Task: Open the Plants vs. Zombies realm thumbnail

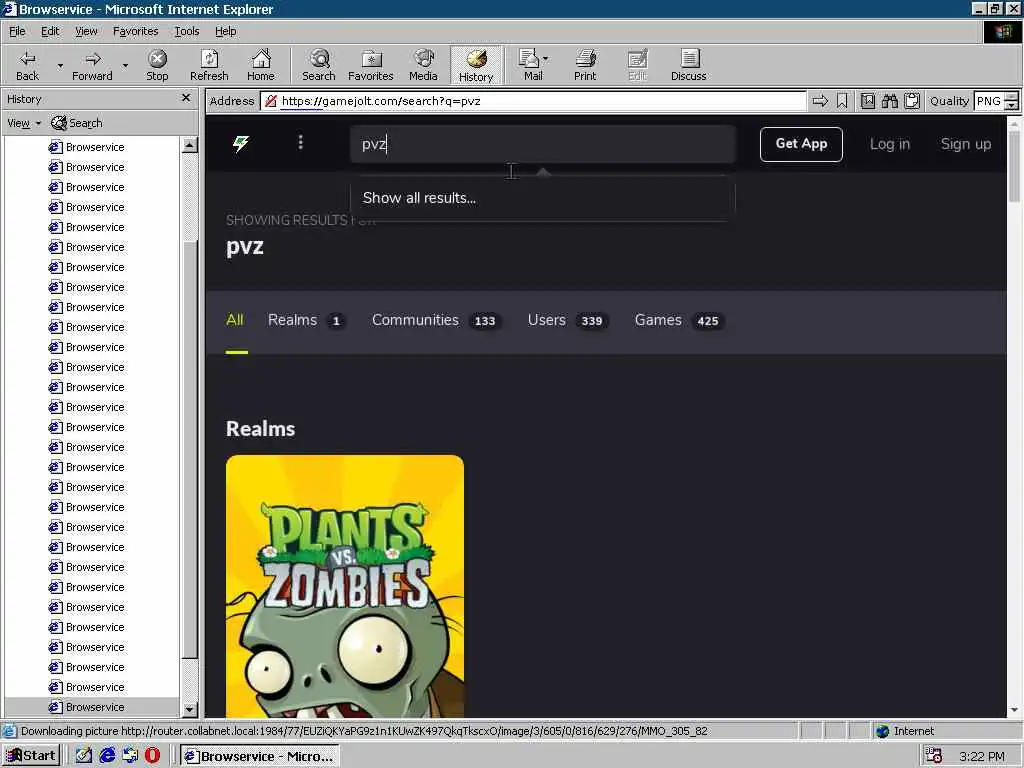Action: [x=345, y=586]
